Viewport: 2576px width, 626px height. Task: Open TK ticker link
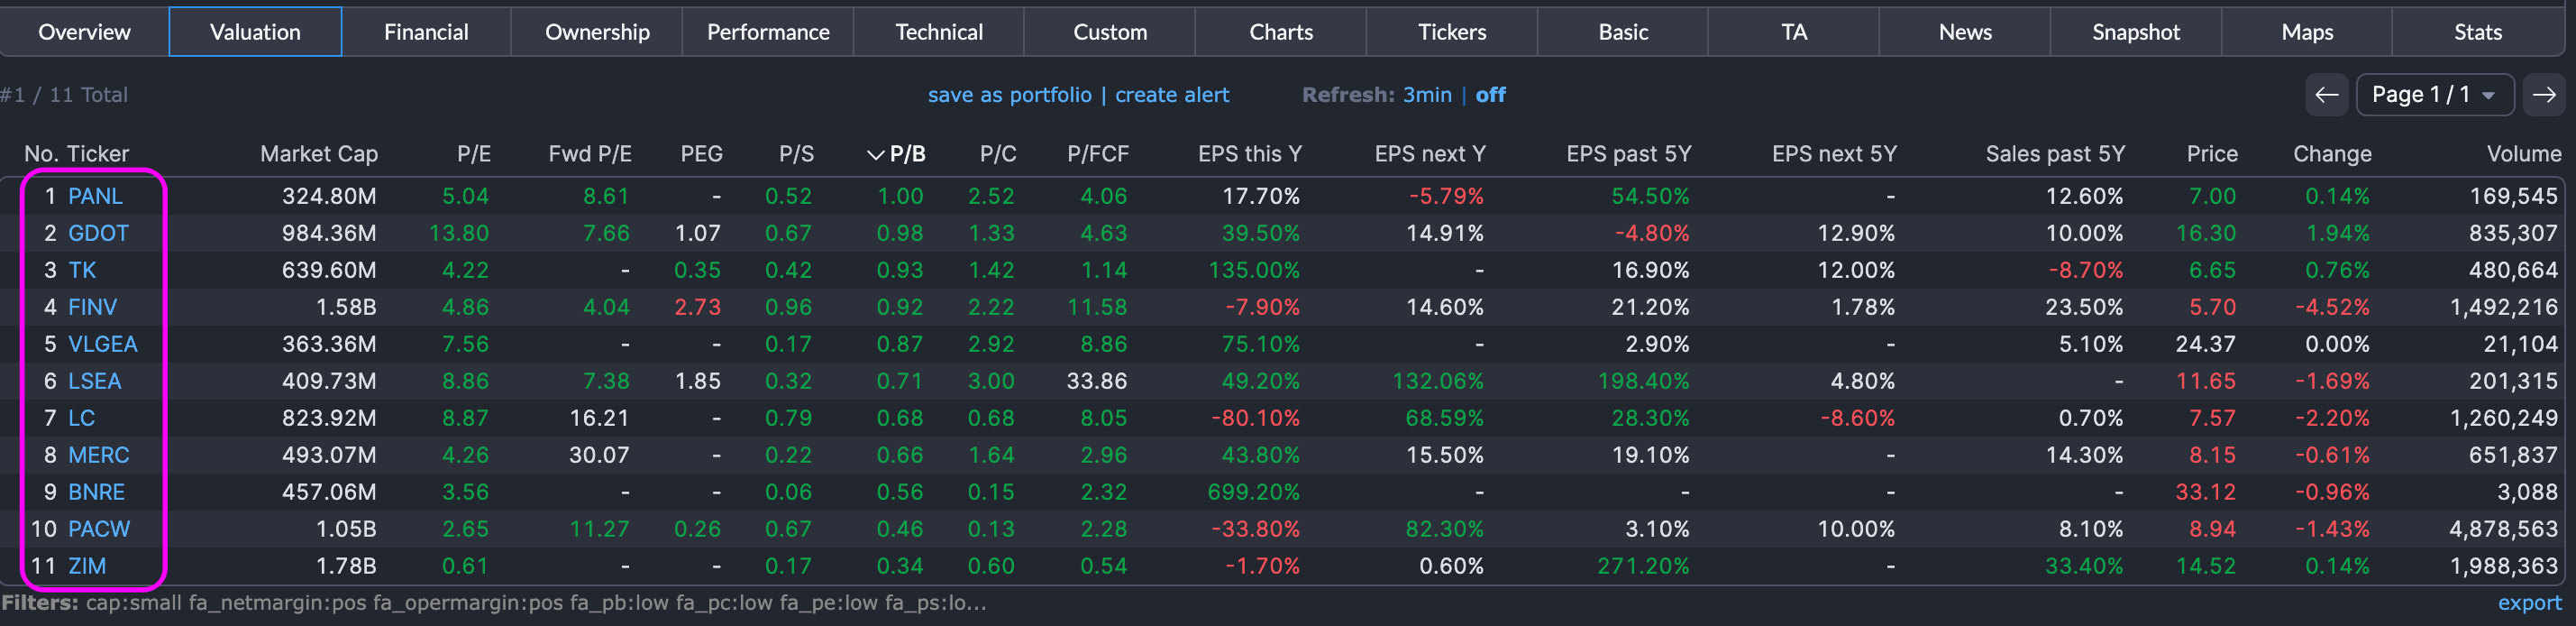click(82, 270)
